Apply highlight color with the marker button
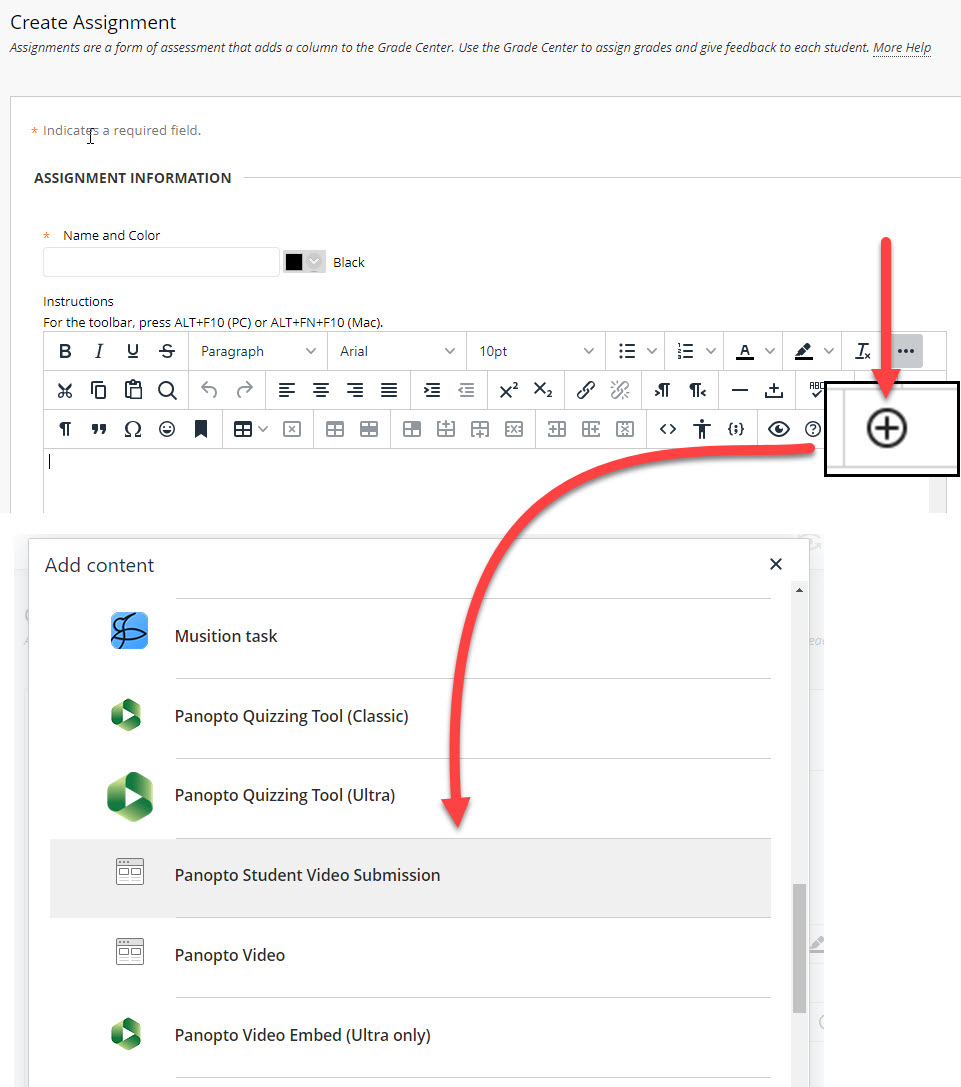This screenshot has width=961, height=1087. point(804,351)
